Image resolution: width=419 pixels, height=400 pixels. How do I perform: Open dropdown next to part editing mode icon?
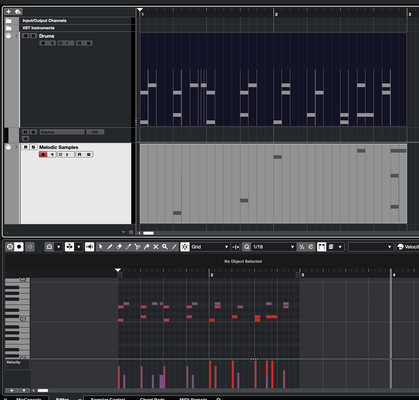[79, 247]
